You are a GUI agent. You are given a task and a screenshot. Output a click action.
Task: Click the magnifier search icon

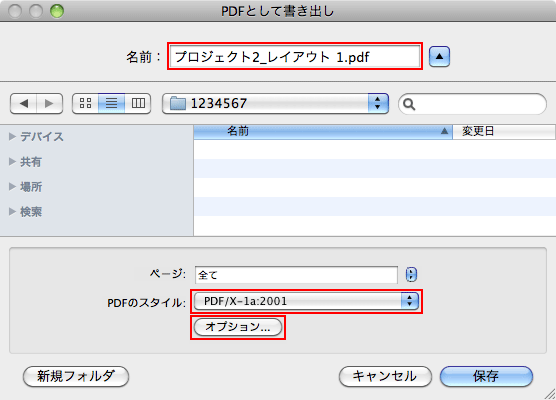409,104
